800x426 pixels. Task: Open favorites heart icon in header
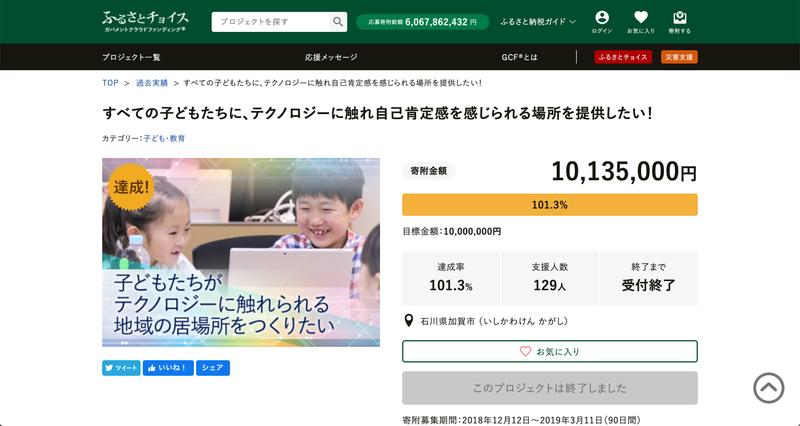(x=641, y=22)
